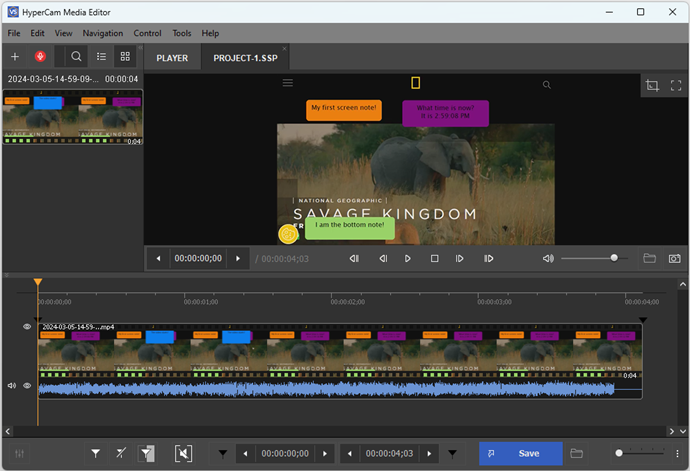This screenshot has width=690, height=471.
Task: Add a marker with filter-shaped icon
Action: click(x=95, y=453)
